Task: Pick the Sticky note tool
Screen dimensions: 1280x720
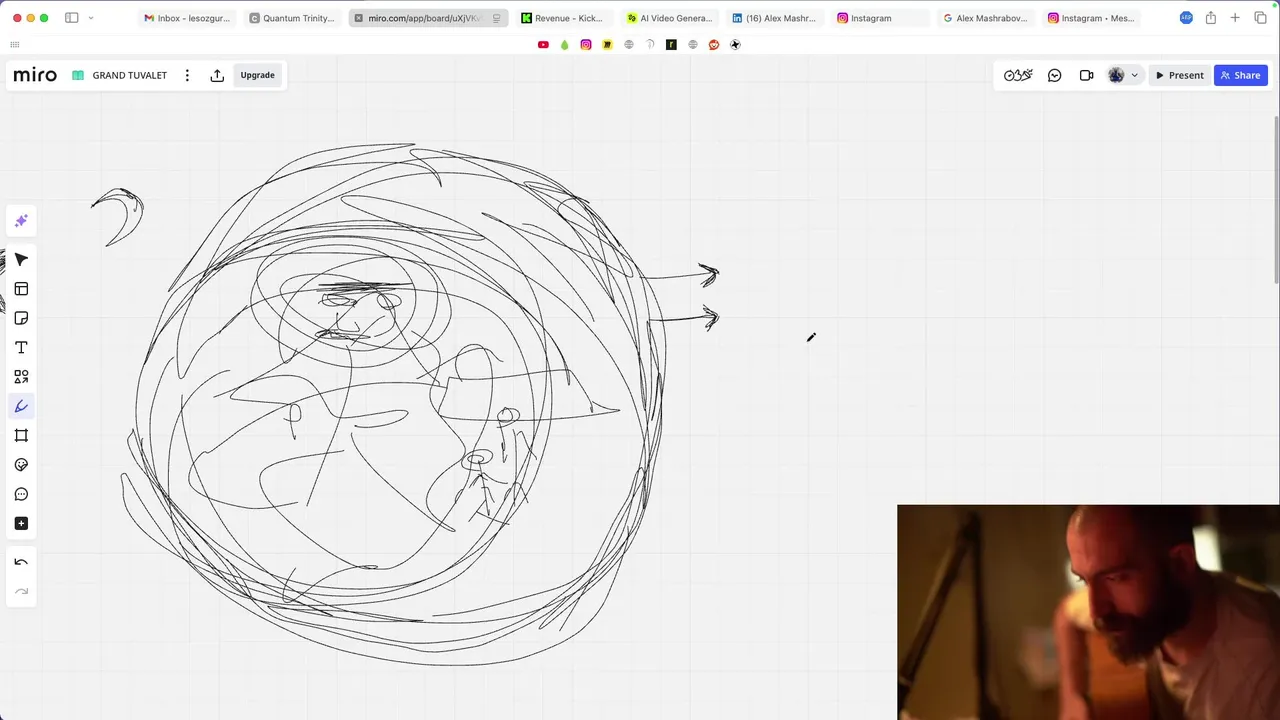Action: click(x=21, y=318)
